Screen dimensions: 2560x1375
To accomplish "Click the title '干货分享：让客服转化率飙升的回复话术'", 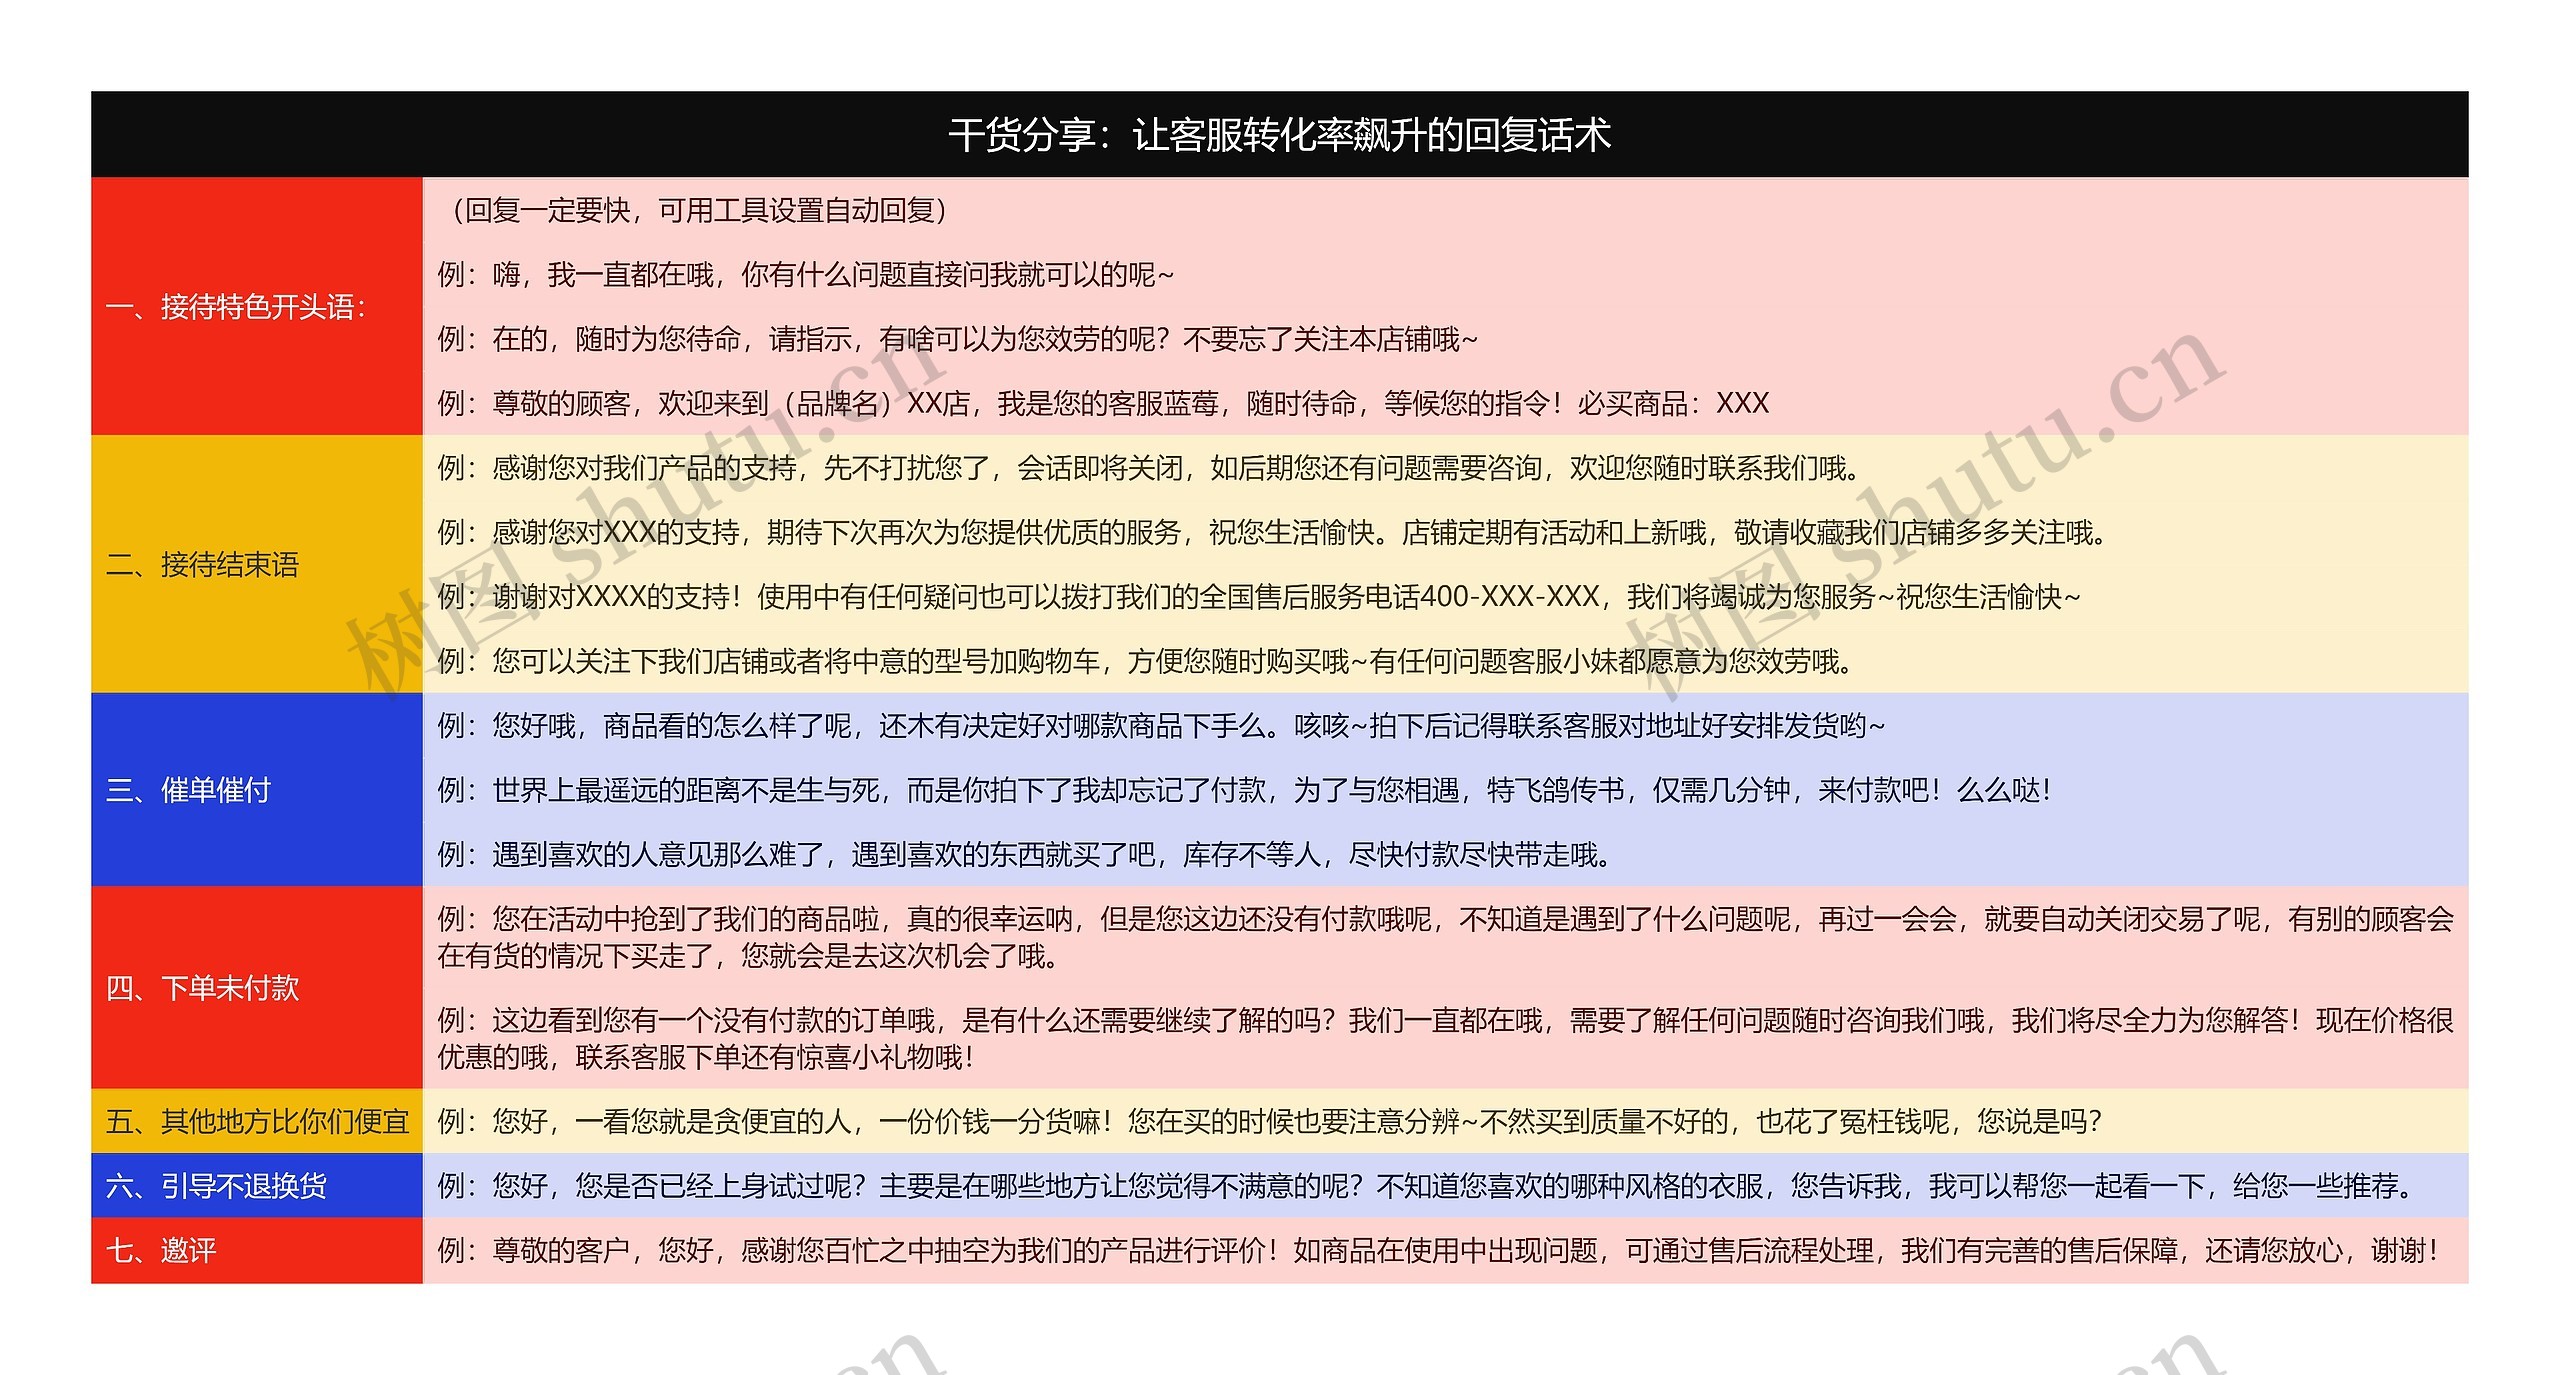I will coord(1279,135).
